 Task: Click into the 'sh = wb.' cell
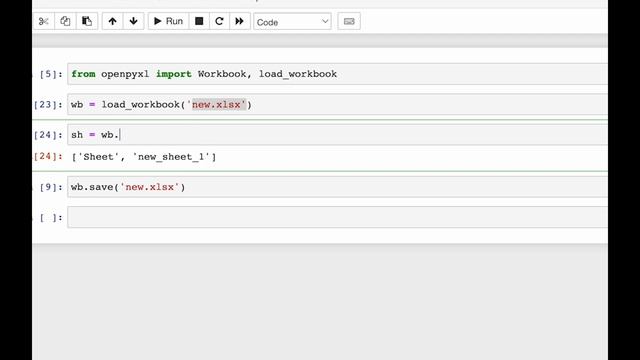pos(338,135)
